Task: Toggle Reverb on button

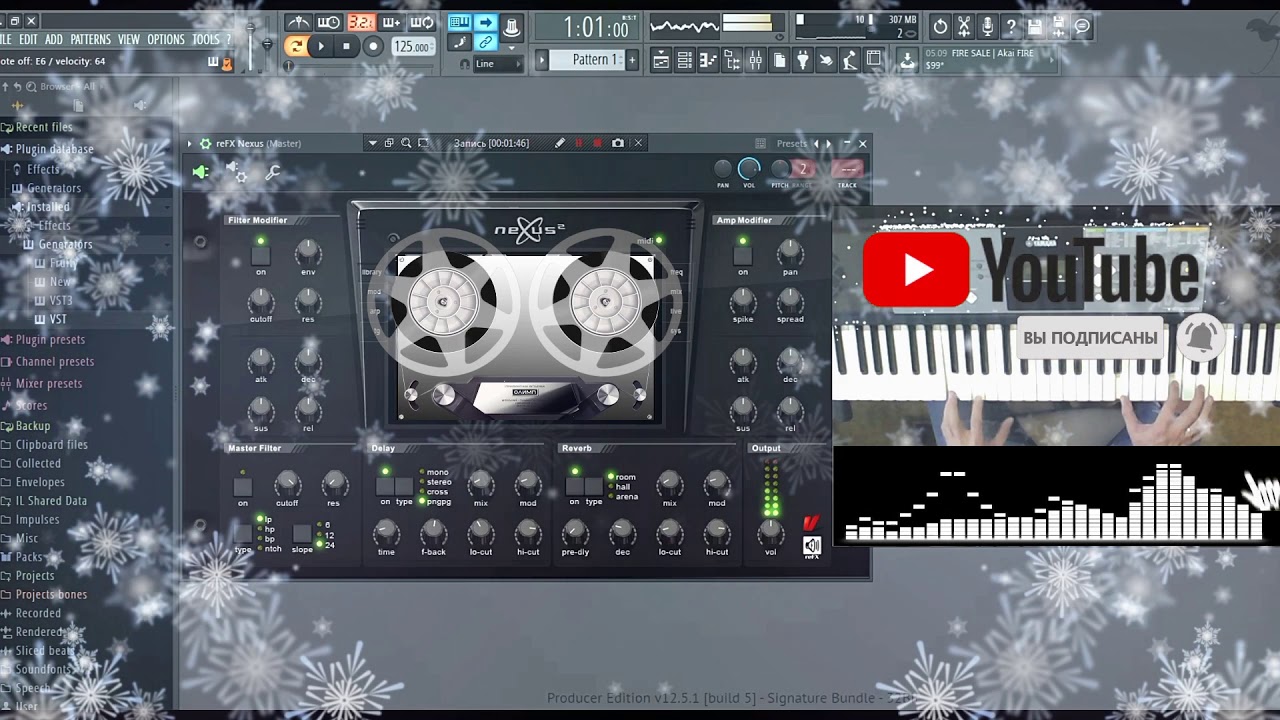Action: 574,486
